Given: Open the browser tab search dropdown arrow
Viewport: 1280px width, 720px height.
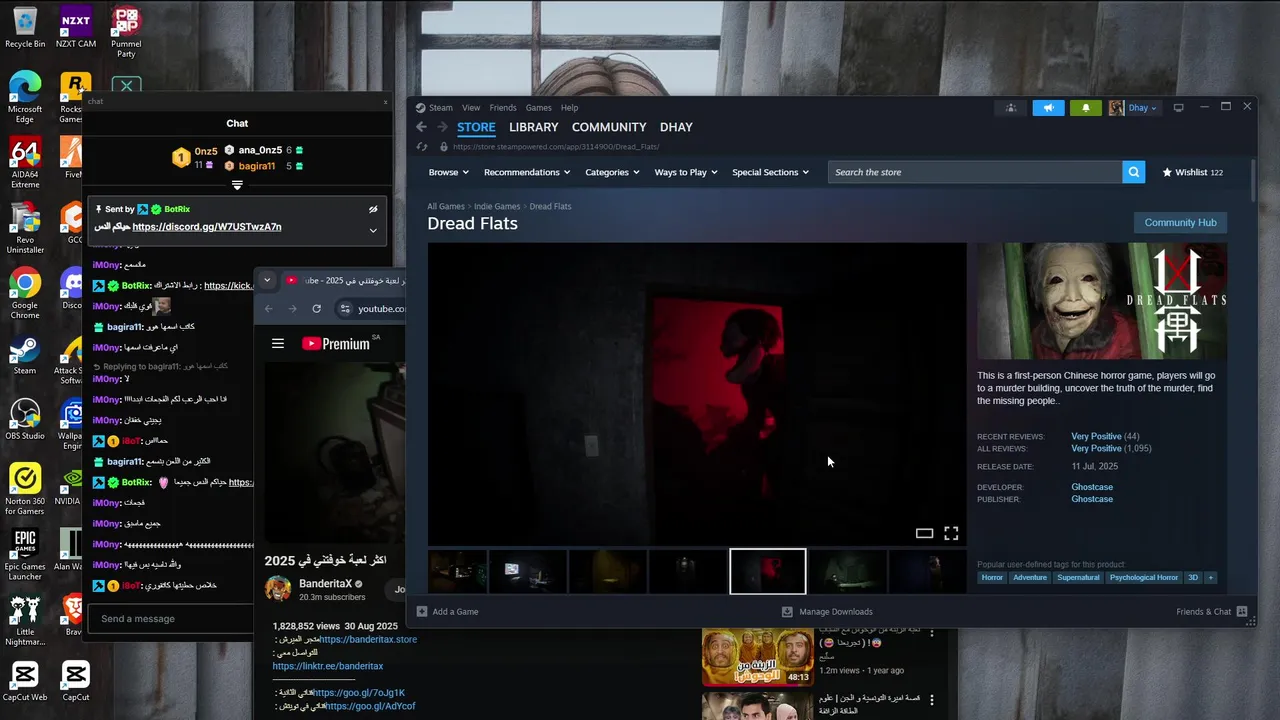Looking at the screenshot, I should [x=267, y=280].
